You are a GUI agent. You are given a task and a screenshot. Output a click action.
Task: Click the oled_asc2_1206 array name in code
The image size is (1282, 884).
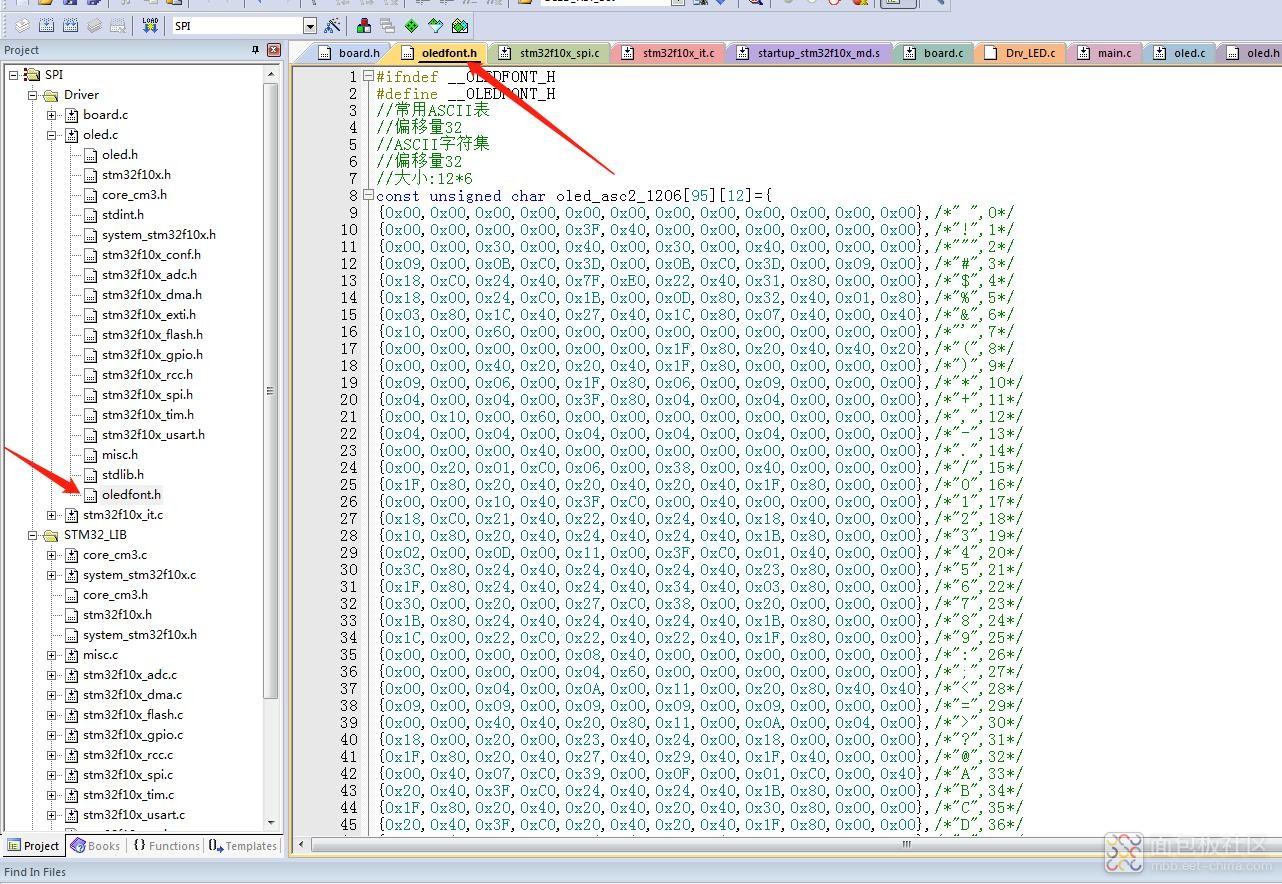coord(619,196)
